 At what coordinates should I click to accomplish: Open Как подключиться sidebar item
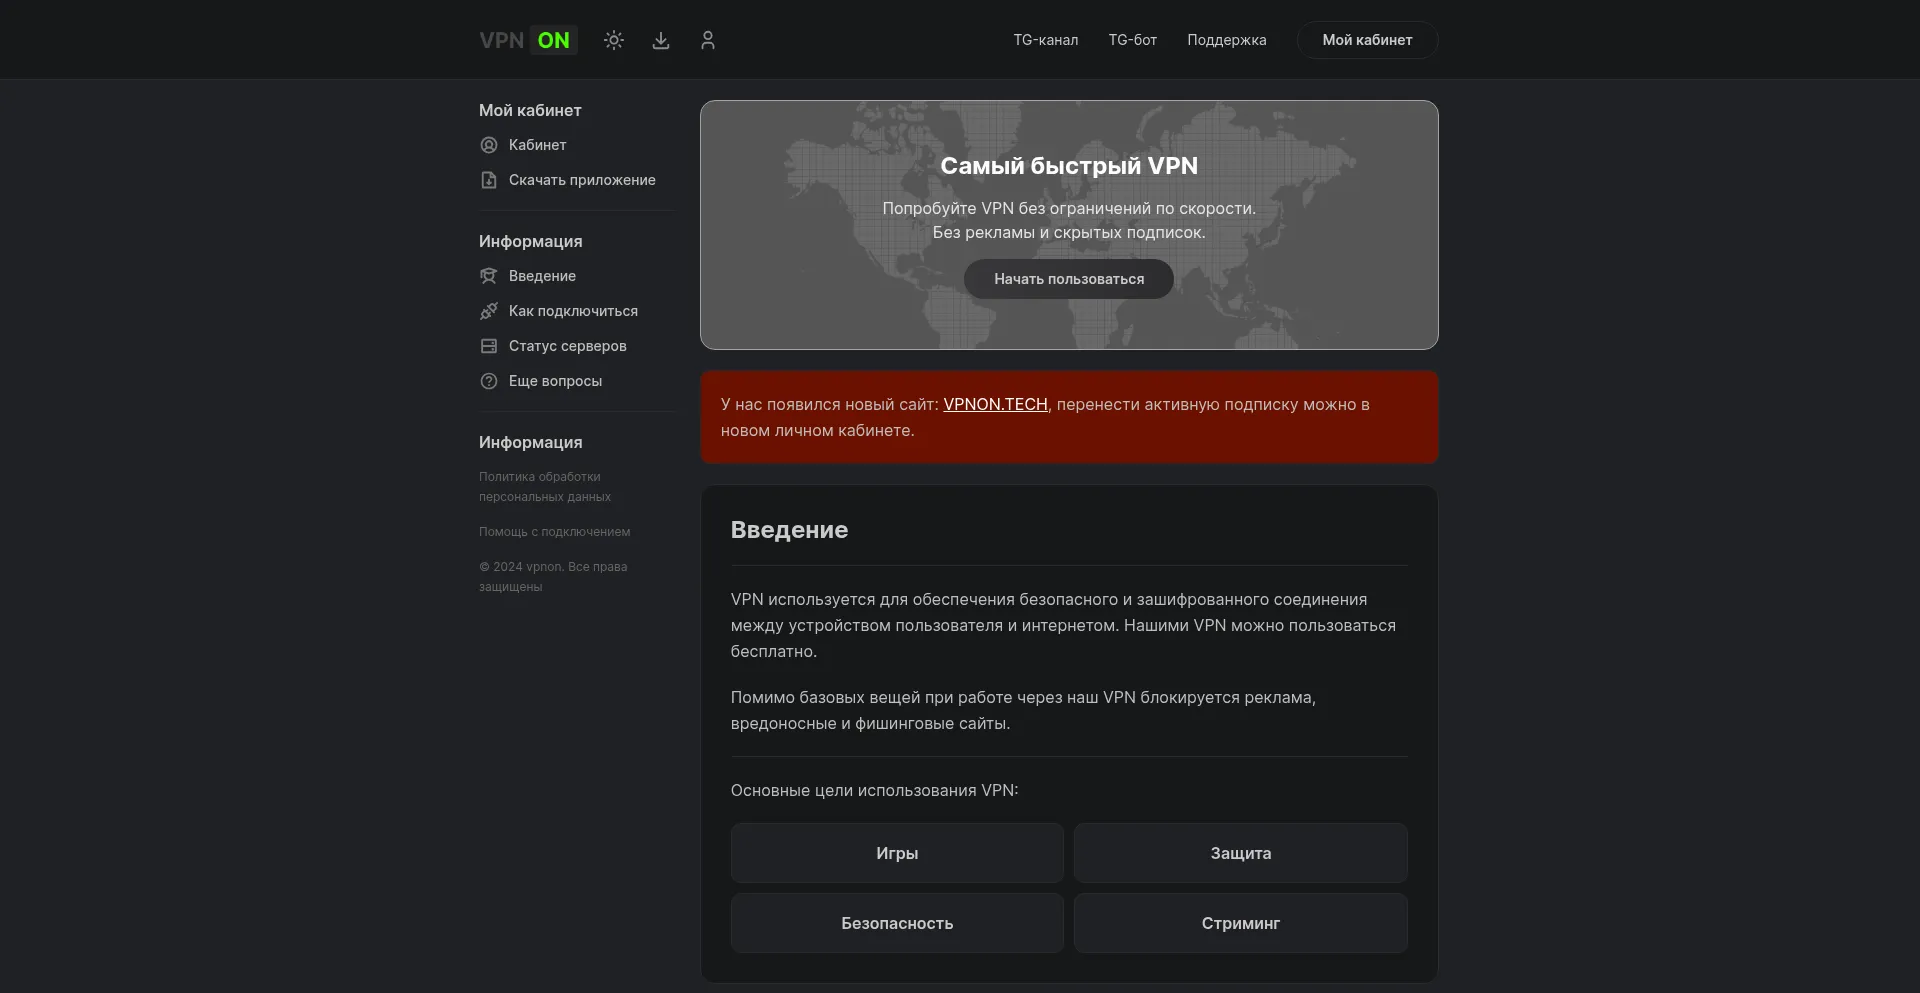[x=573, y=311]
